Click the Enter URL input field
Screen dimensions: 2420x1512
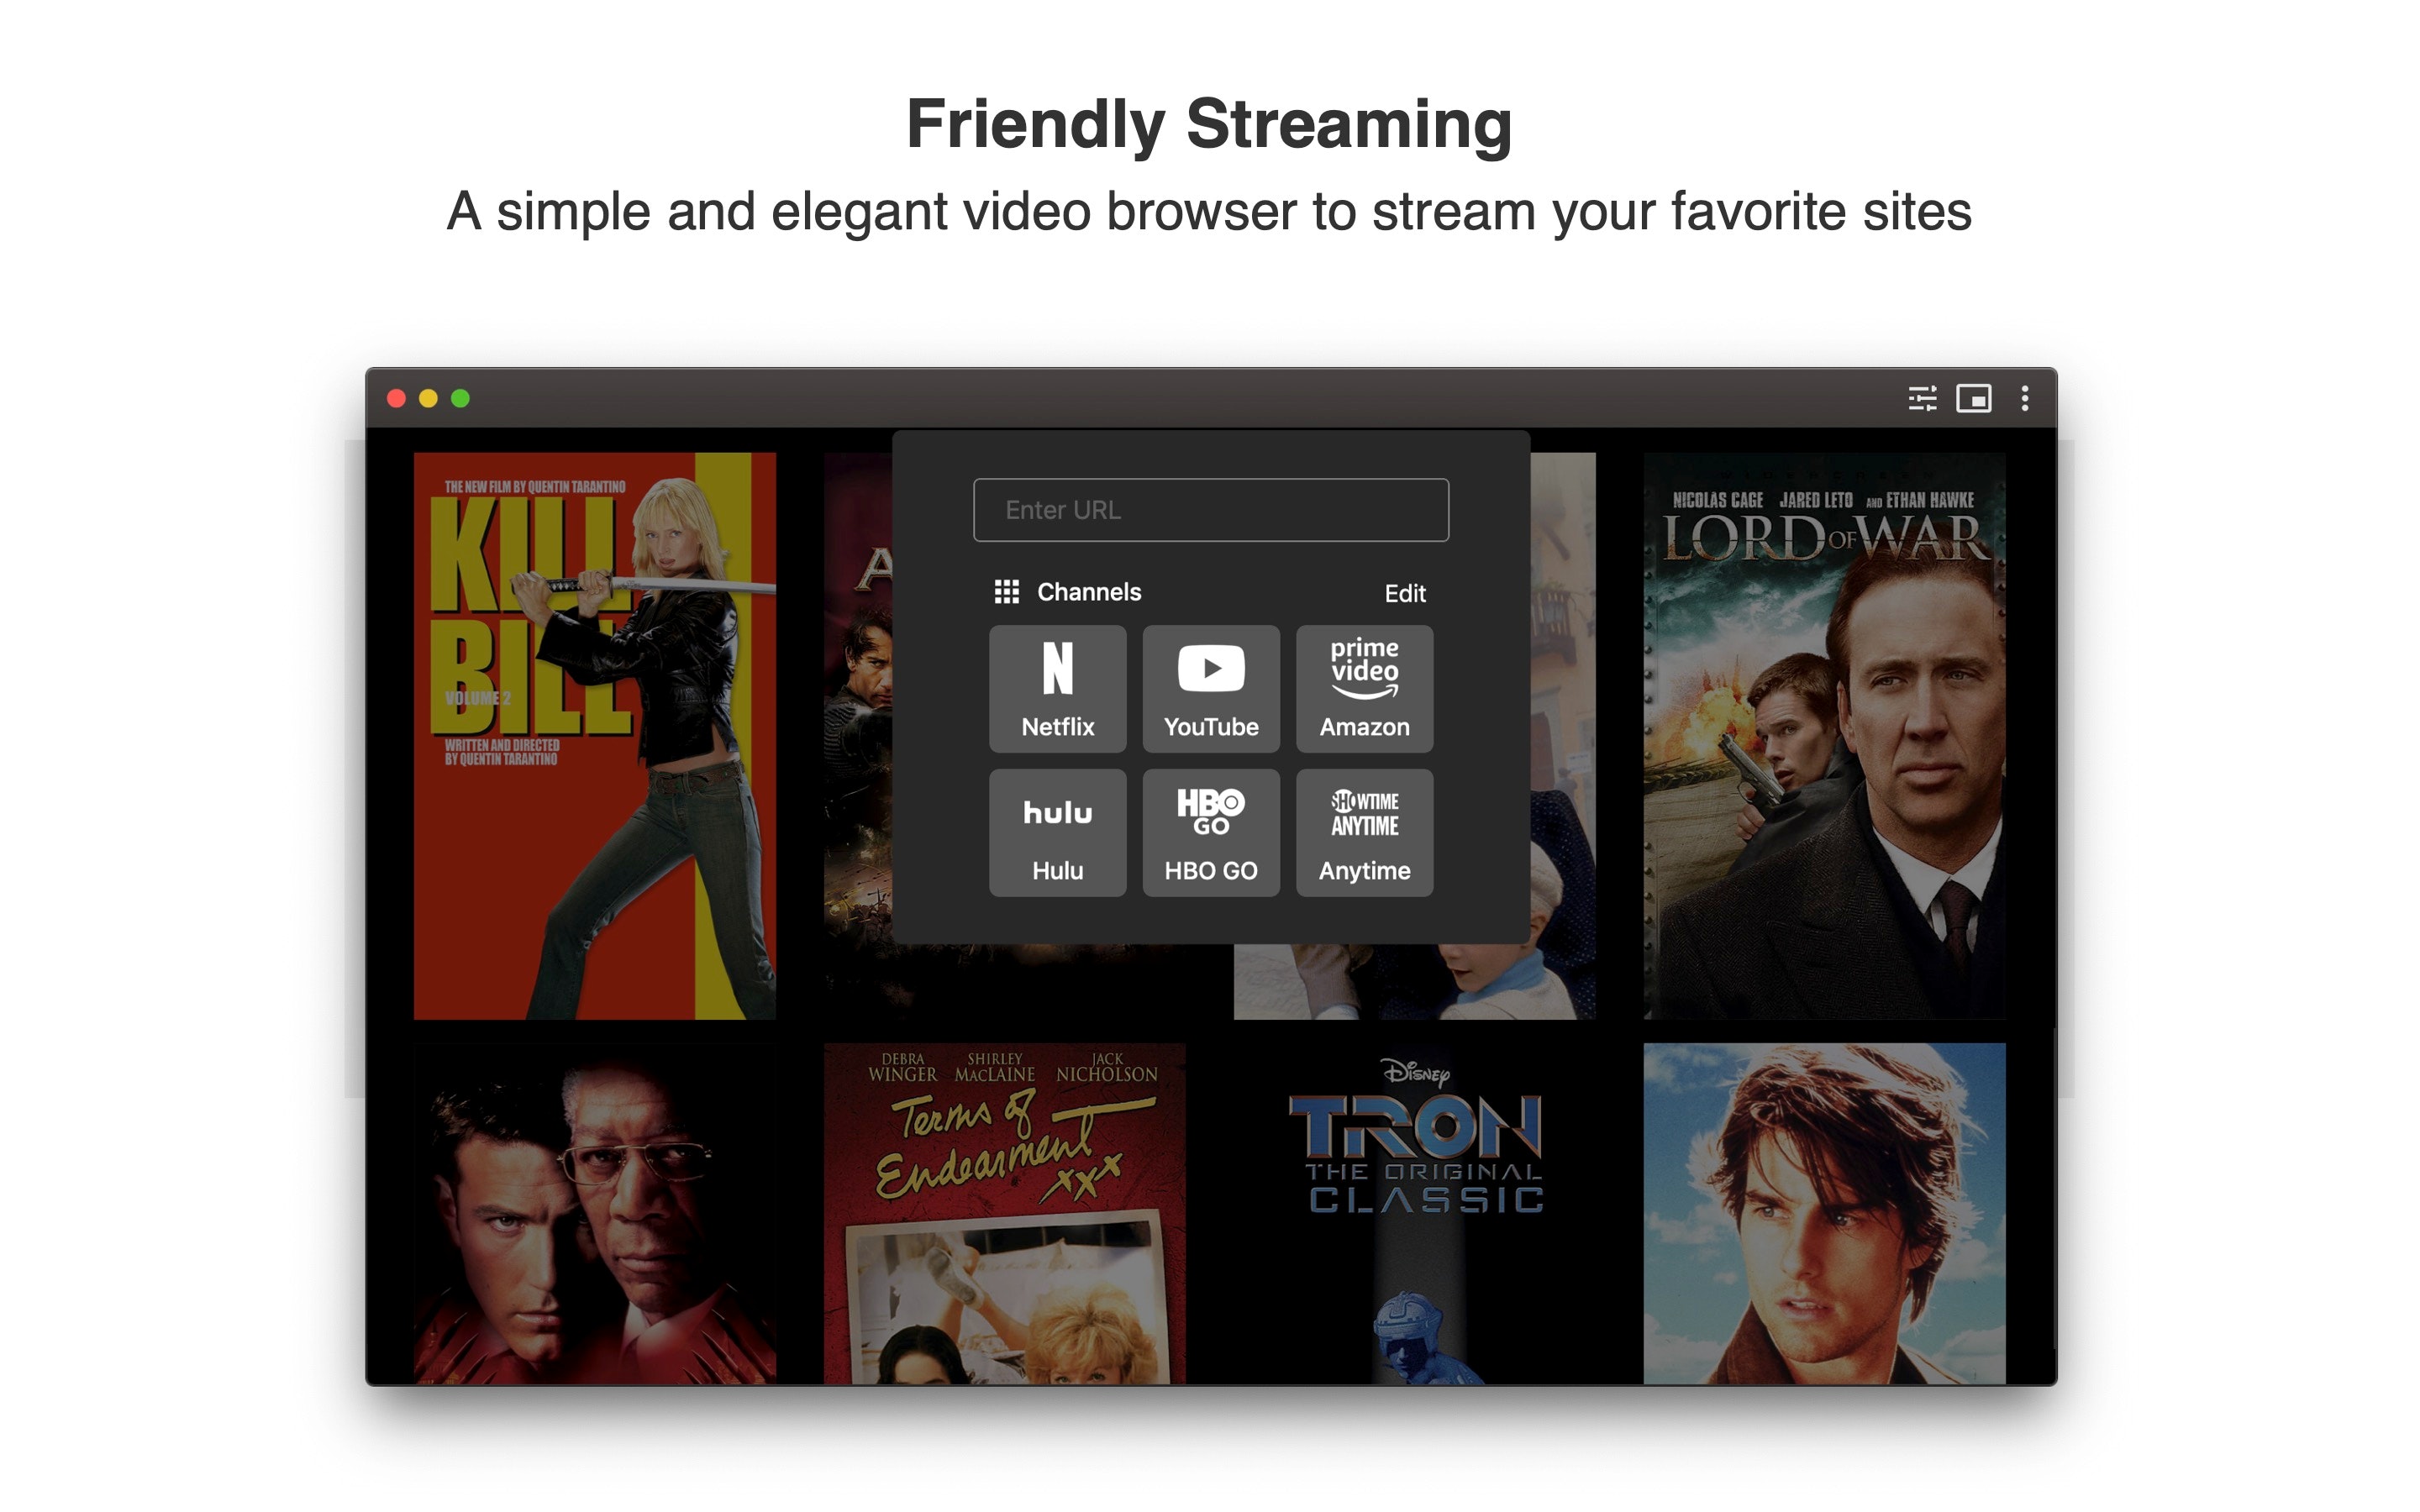pos(1211,511)
